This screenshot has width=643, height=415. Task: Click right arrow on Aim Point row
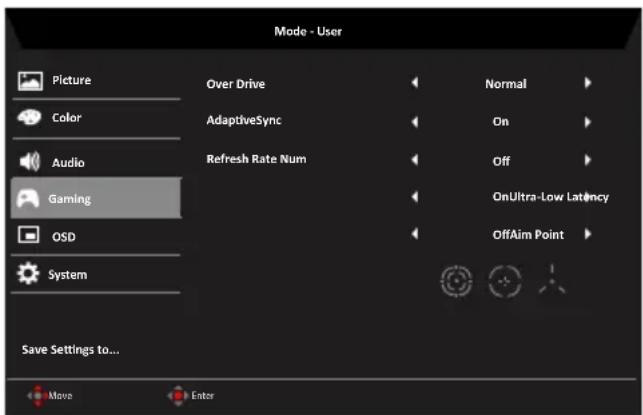(588, 234)
